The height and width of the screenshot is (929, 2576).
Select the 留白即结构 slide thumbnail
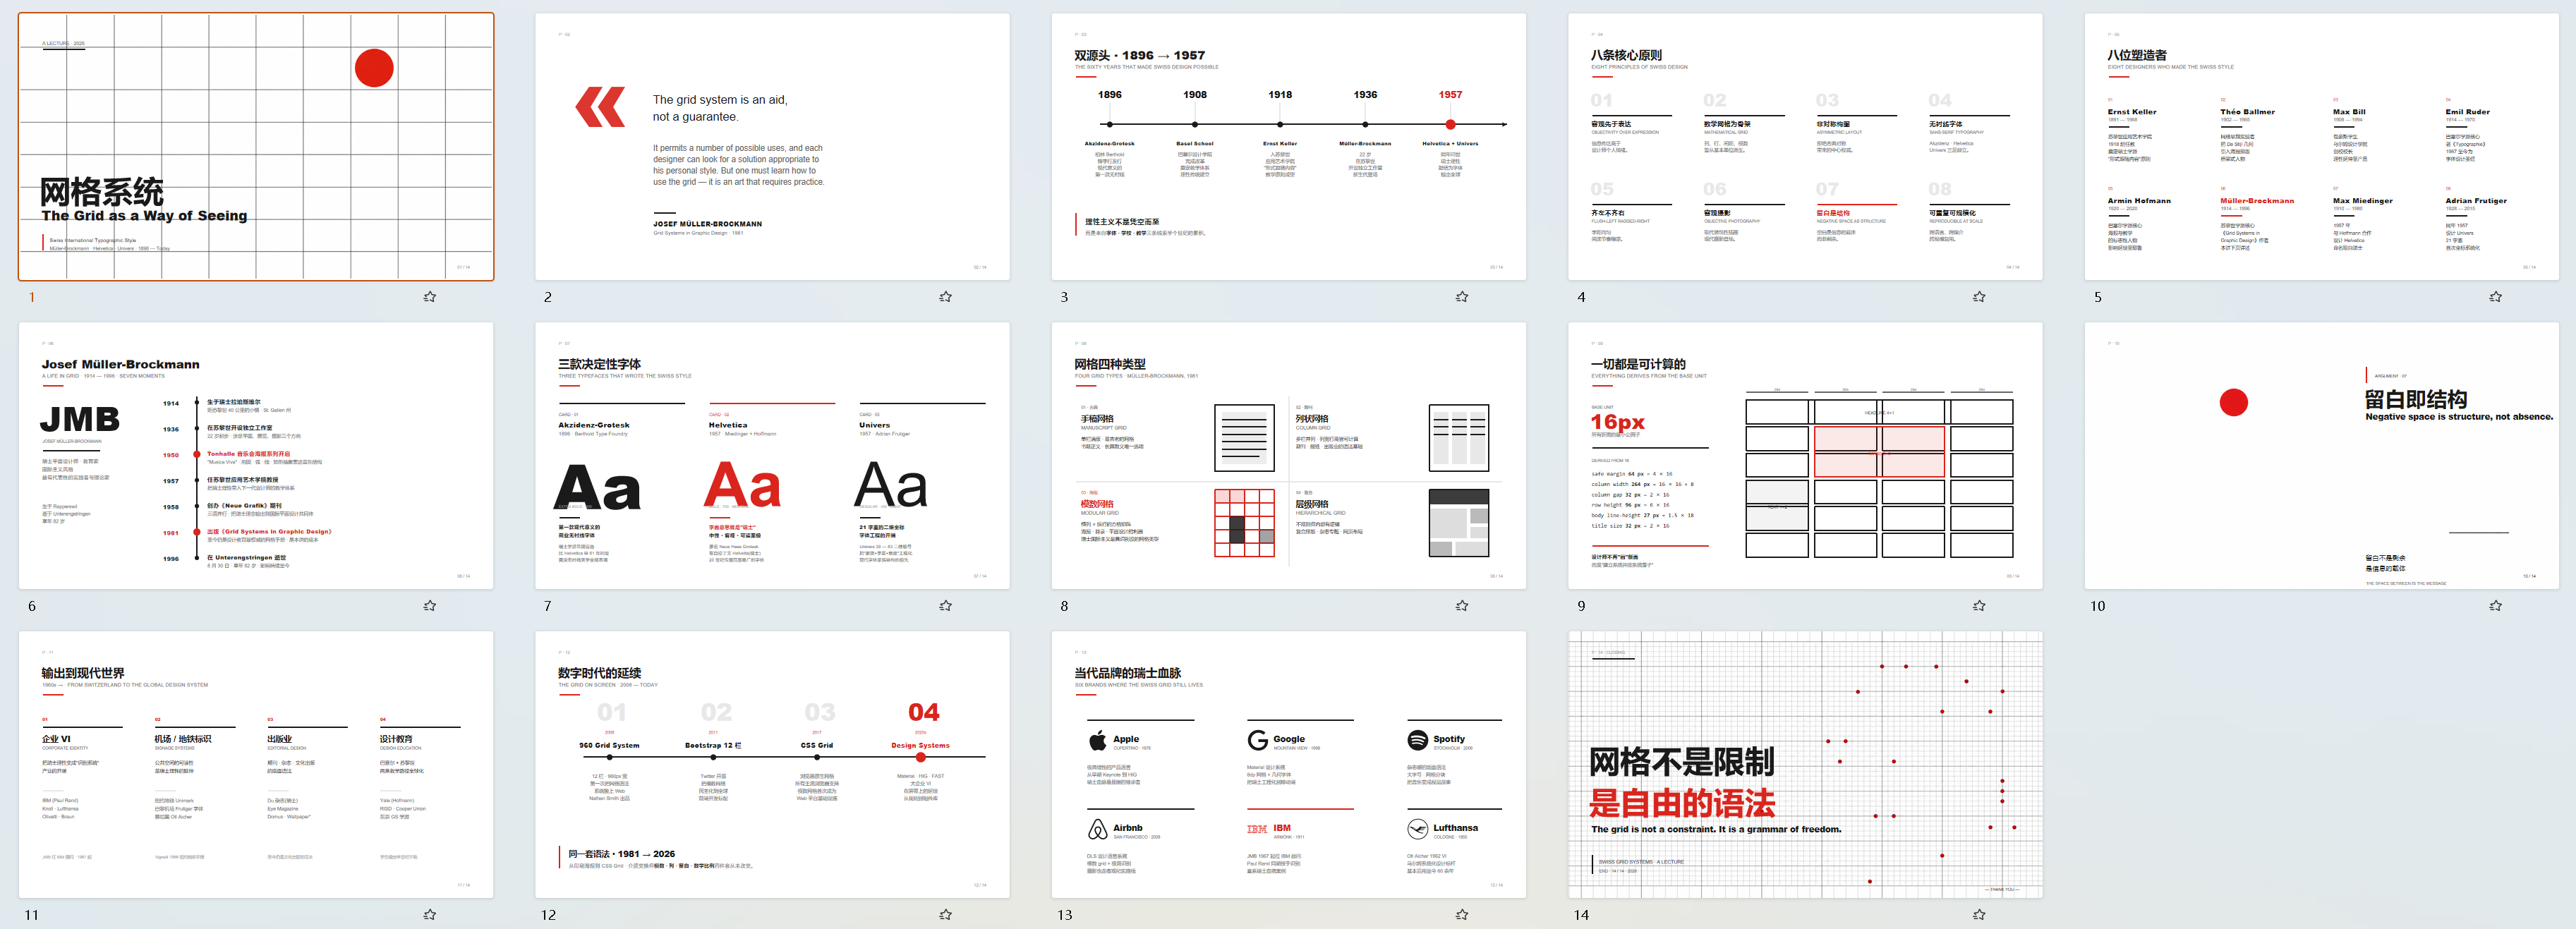pyautogui.click(x=2322, y=456)
